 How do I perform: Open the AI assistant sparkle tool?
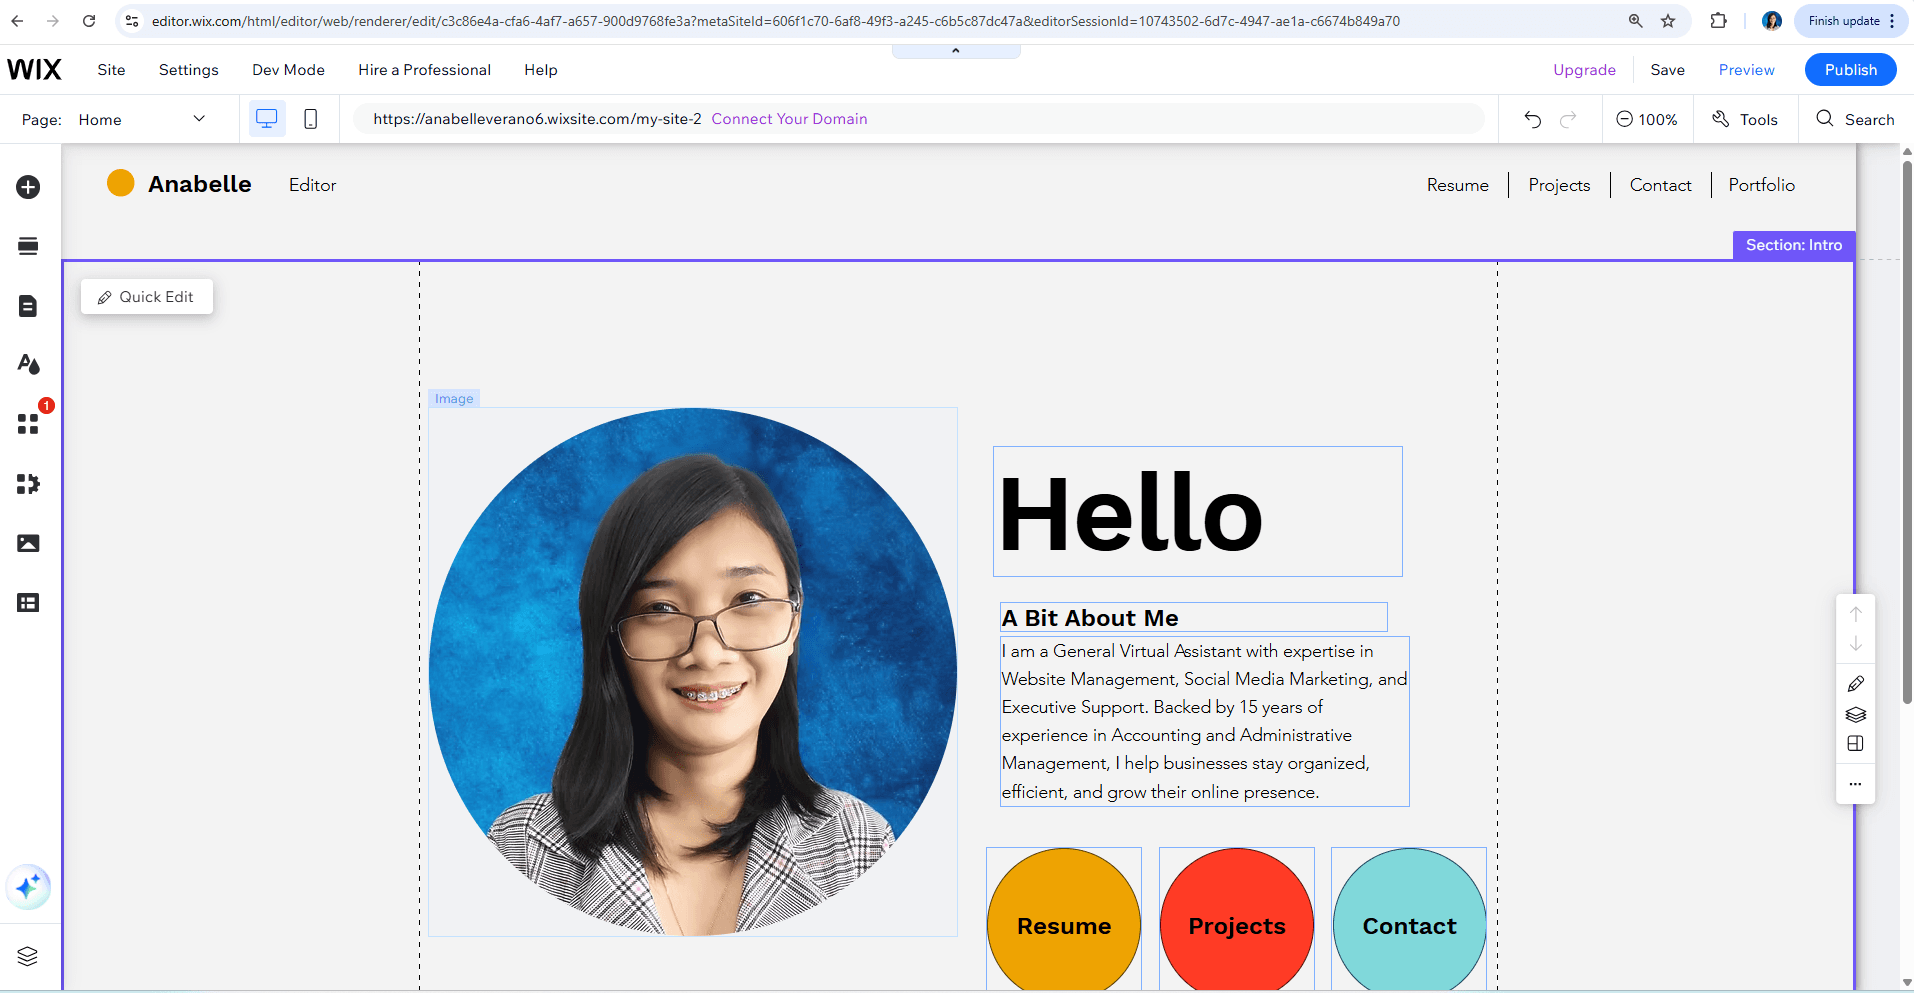point(28,887)
